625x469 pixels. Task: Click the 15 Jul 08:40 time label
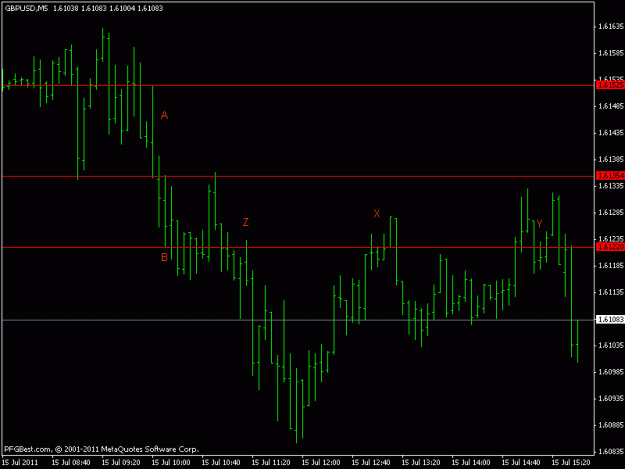71,463
